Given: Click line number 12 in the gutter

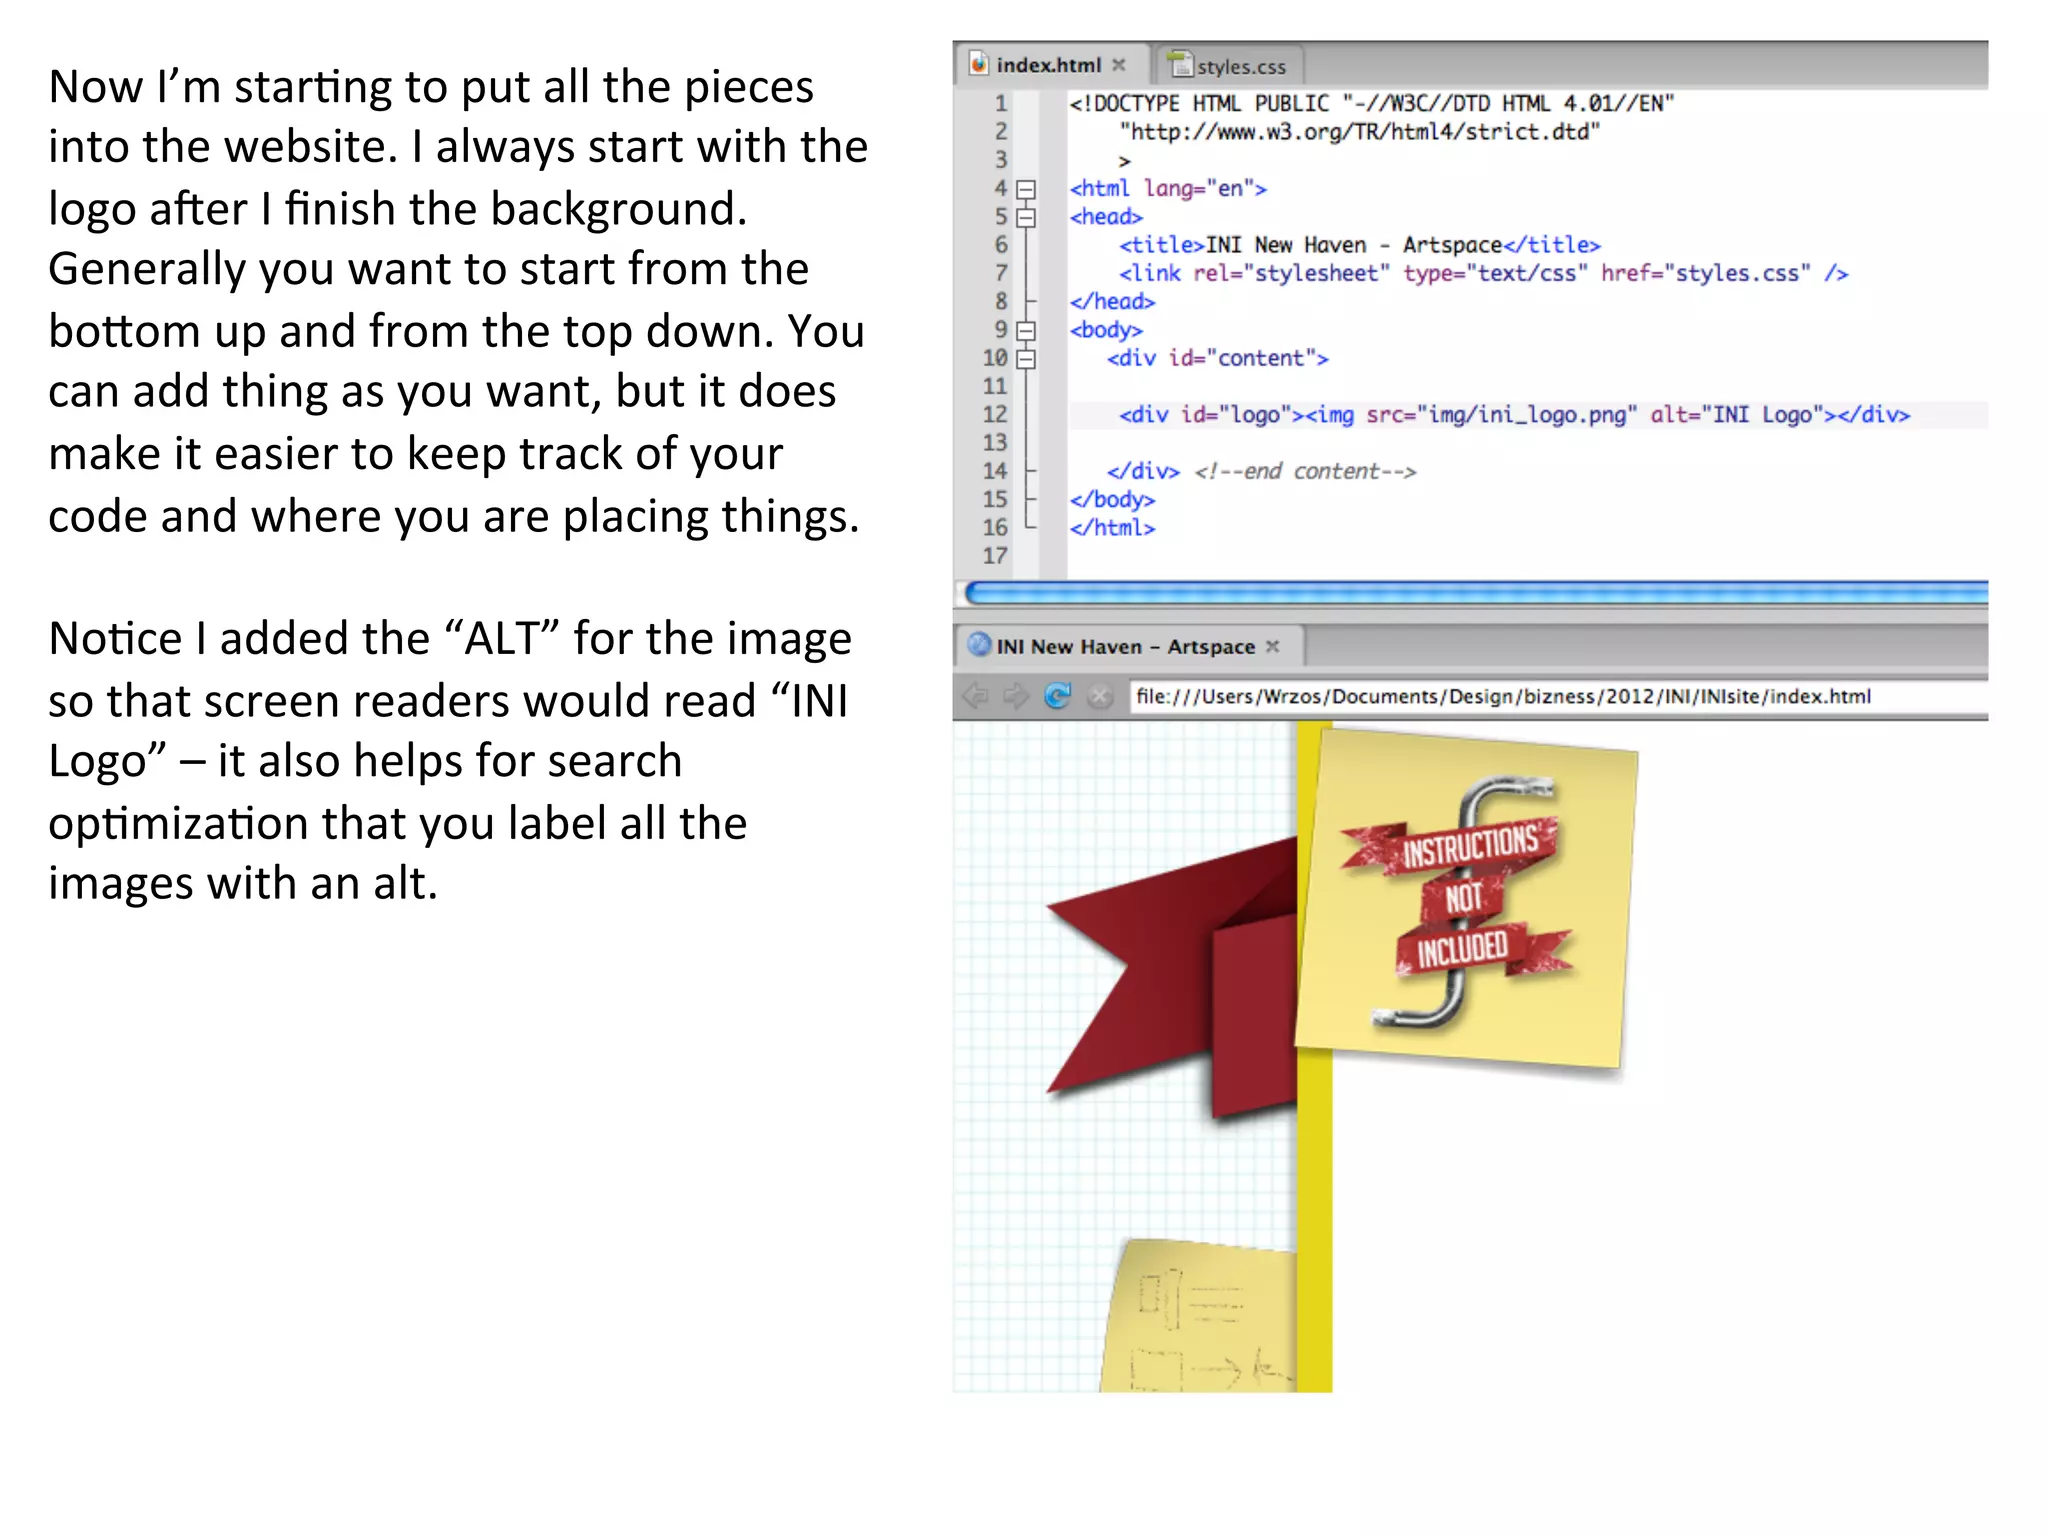Looking at the screenshot, I should coord(995,415).
